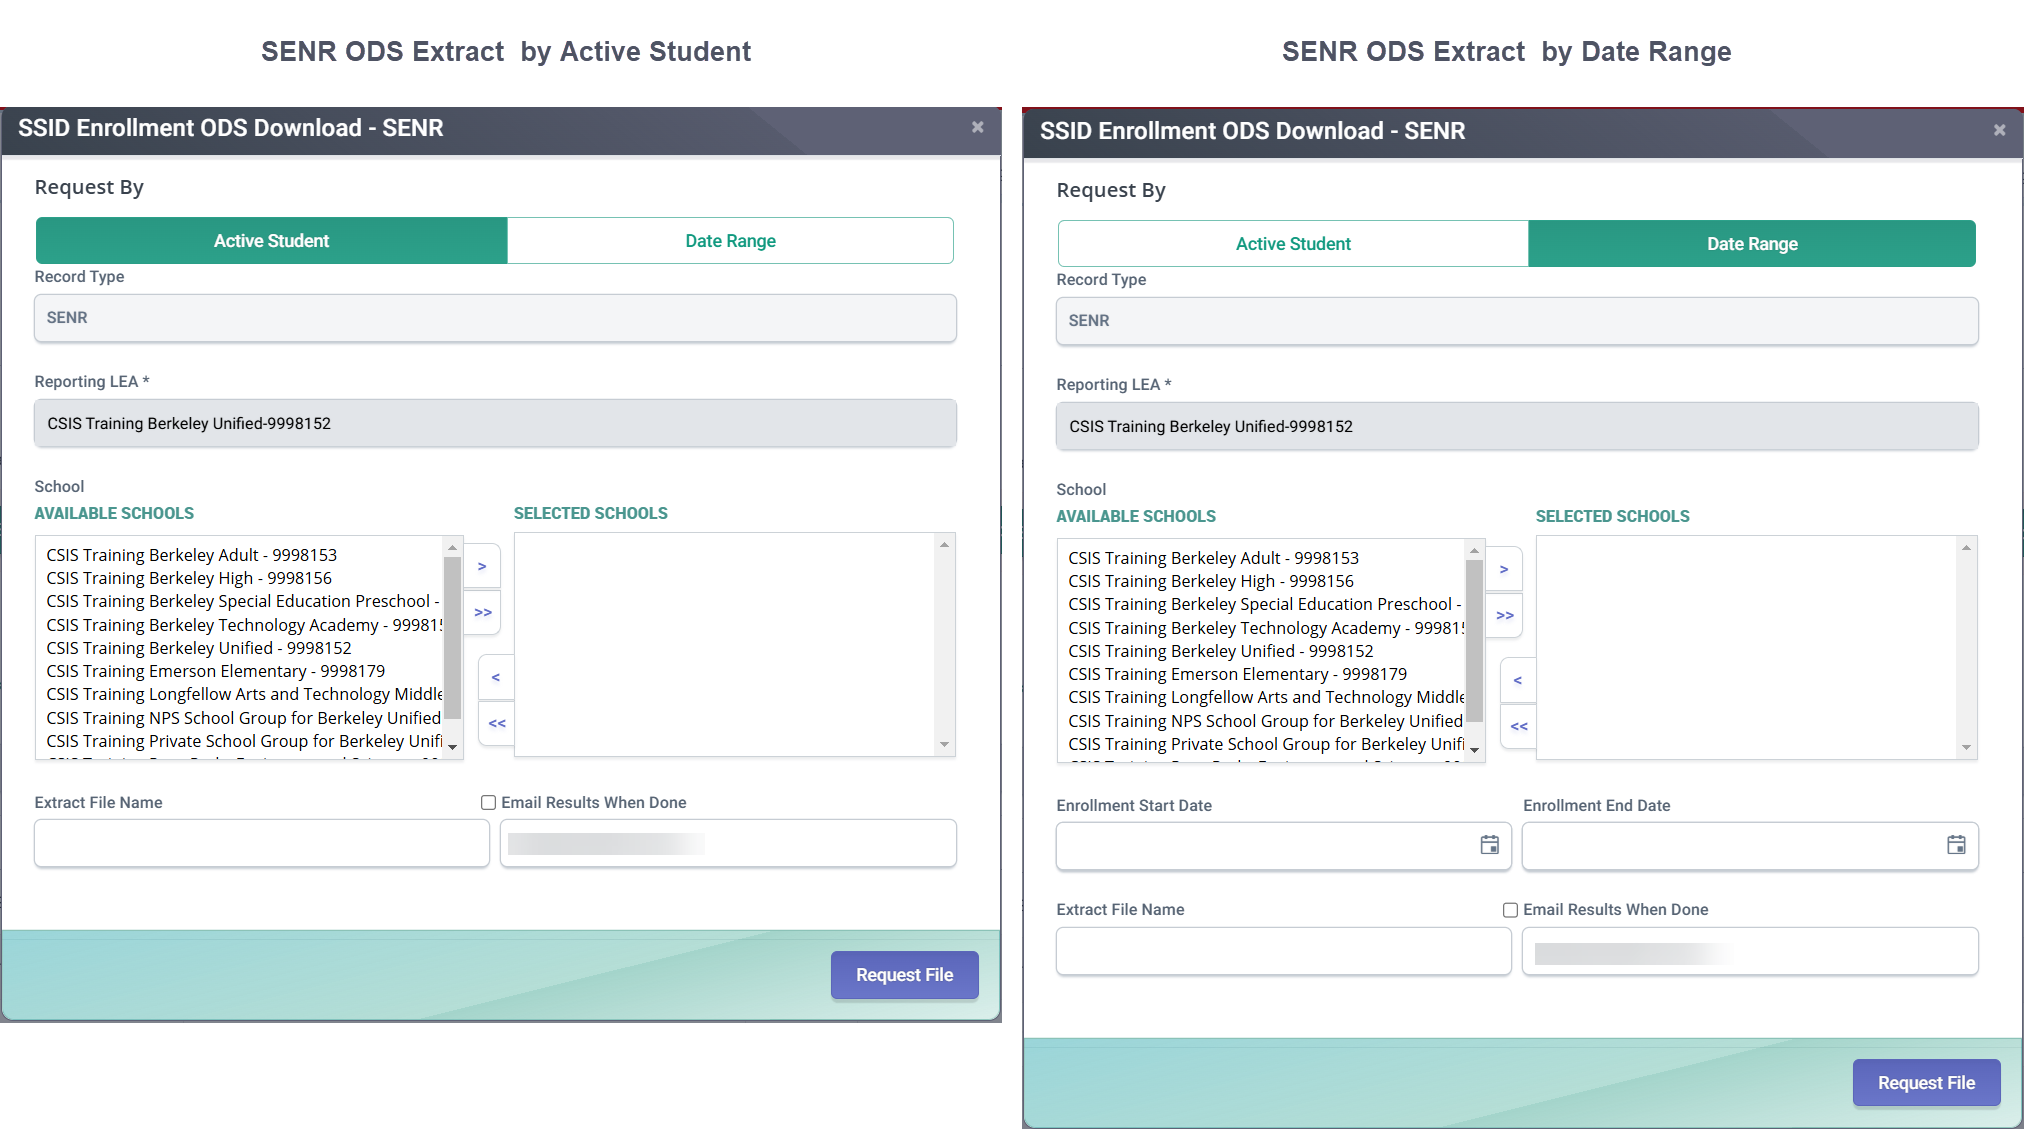The image size is (2024, 1129).
Task: Click the single left arrow to remove a school
Action: pos(496,677)
